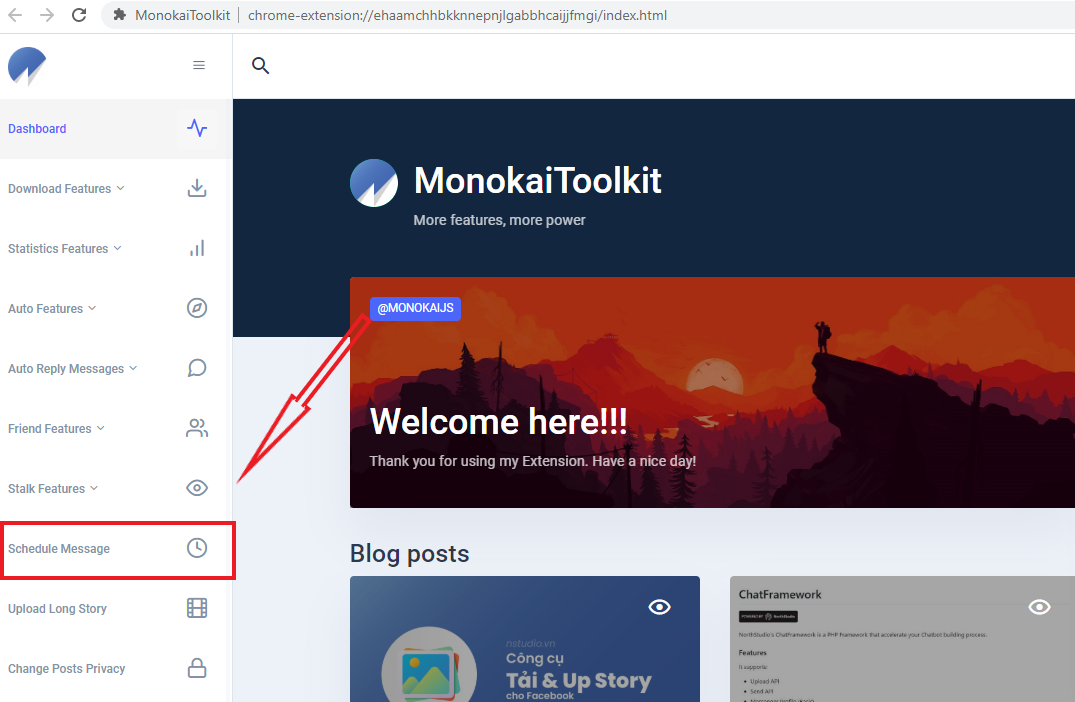
Task: Click the Change Posts Privacy lock icon
Action: click(197, 668)
